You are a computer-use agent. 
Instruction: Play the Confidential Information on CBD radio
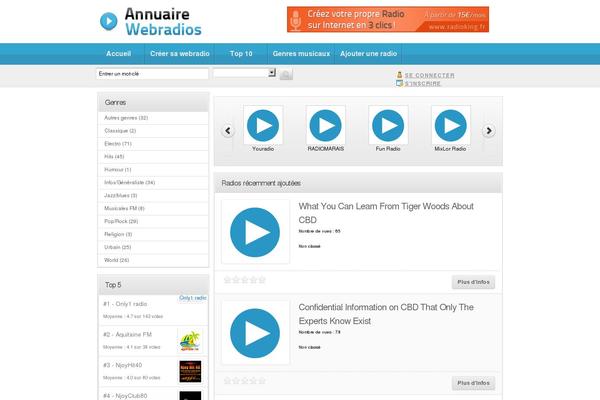coord(255,333)
